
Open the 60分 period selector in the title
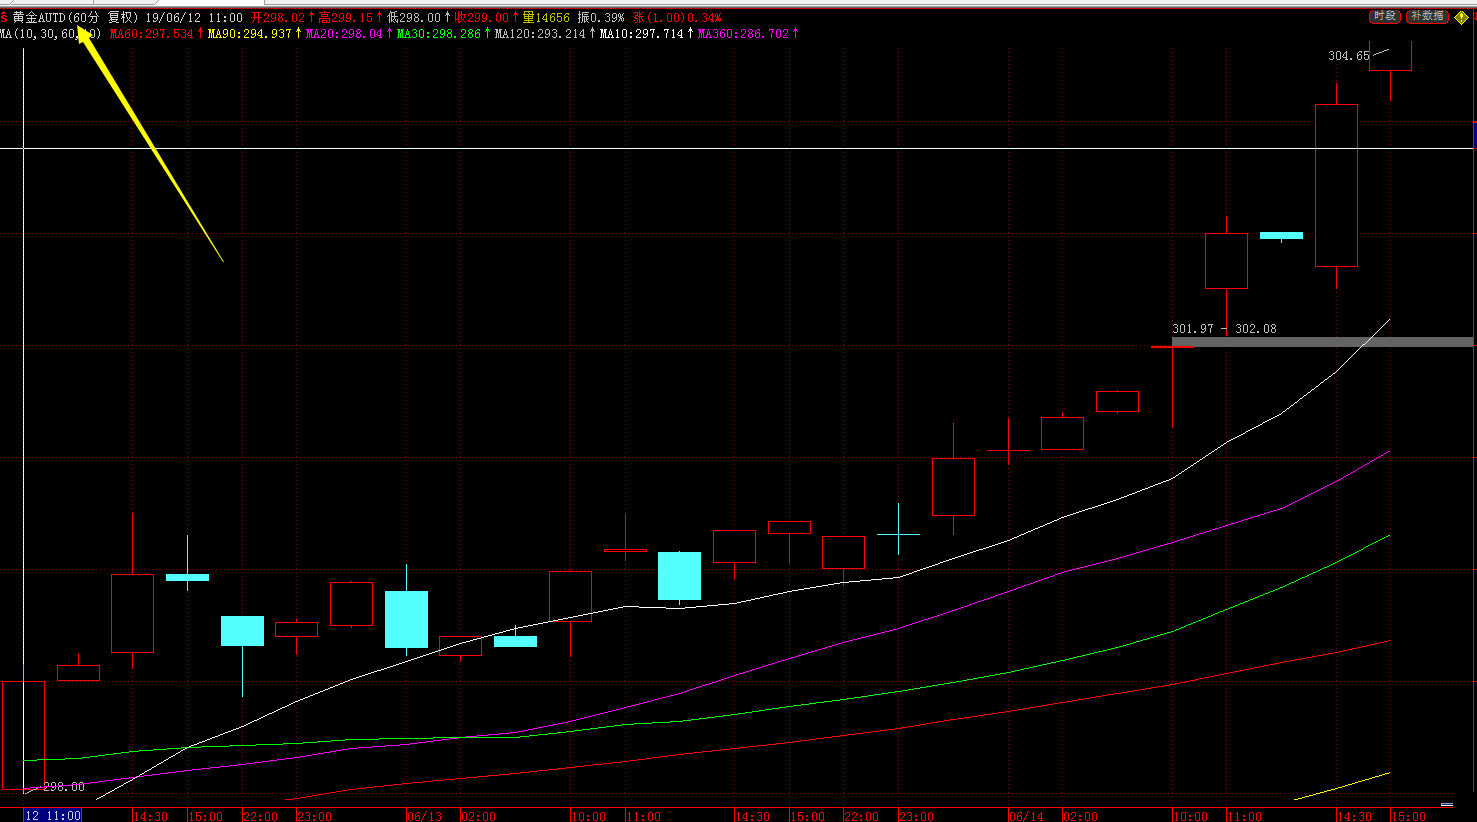point(85,18)
